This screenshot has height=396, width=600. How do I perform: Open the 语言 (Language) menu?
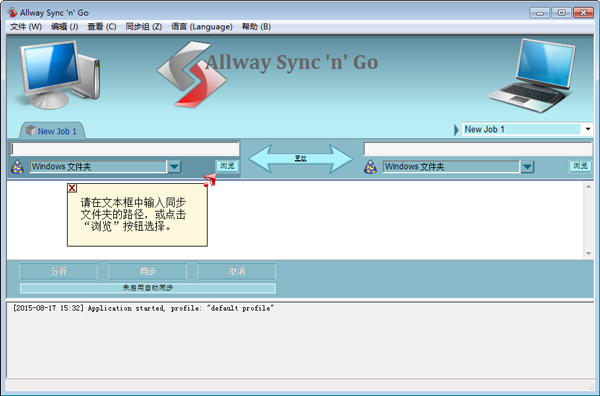202,27
